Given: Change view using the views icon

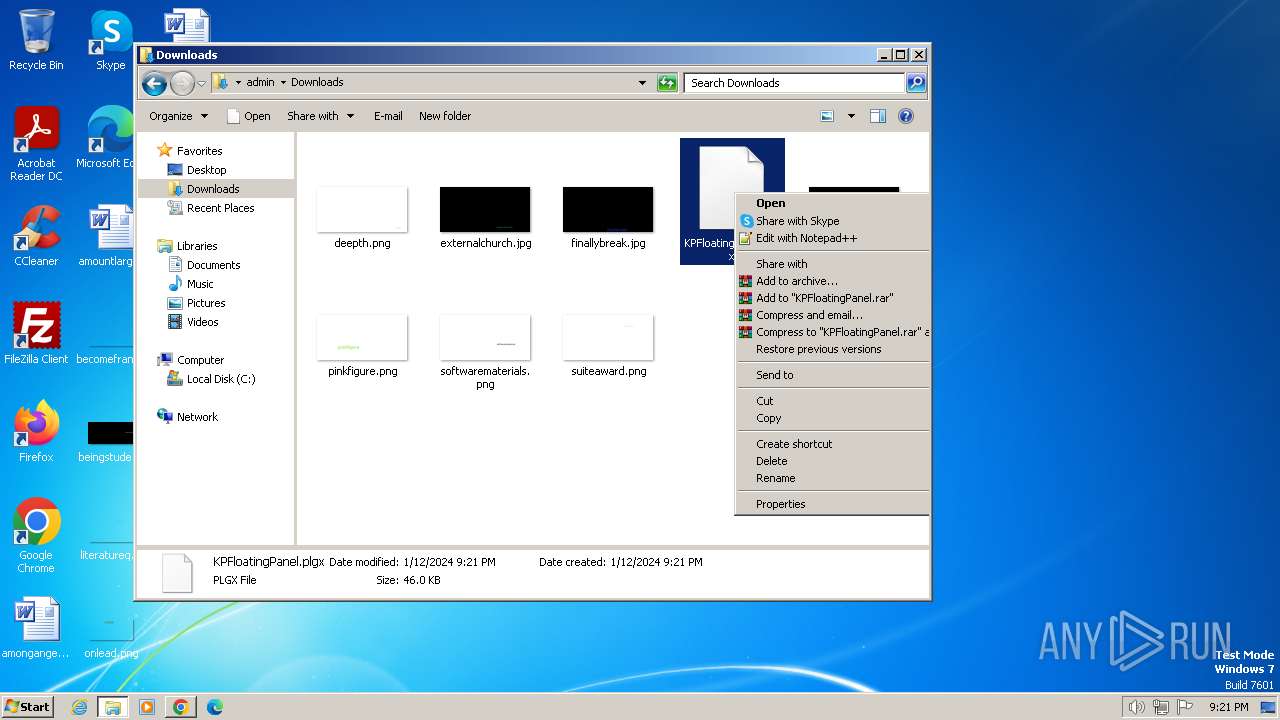Looking at the screenshot, I should tap(827, 116).
